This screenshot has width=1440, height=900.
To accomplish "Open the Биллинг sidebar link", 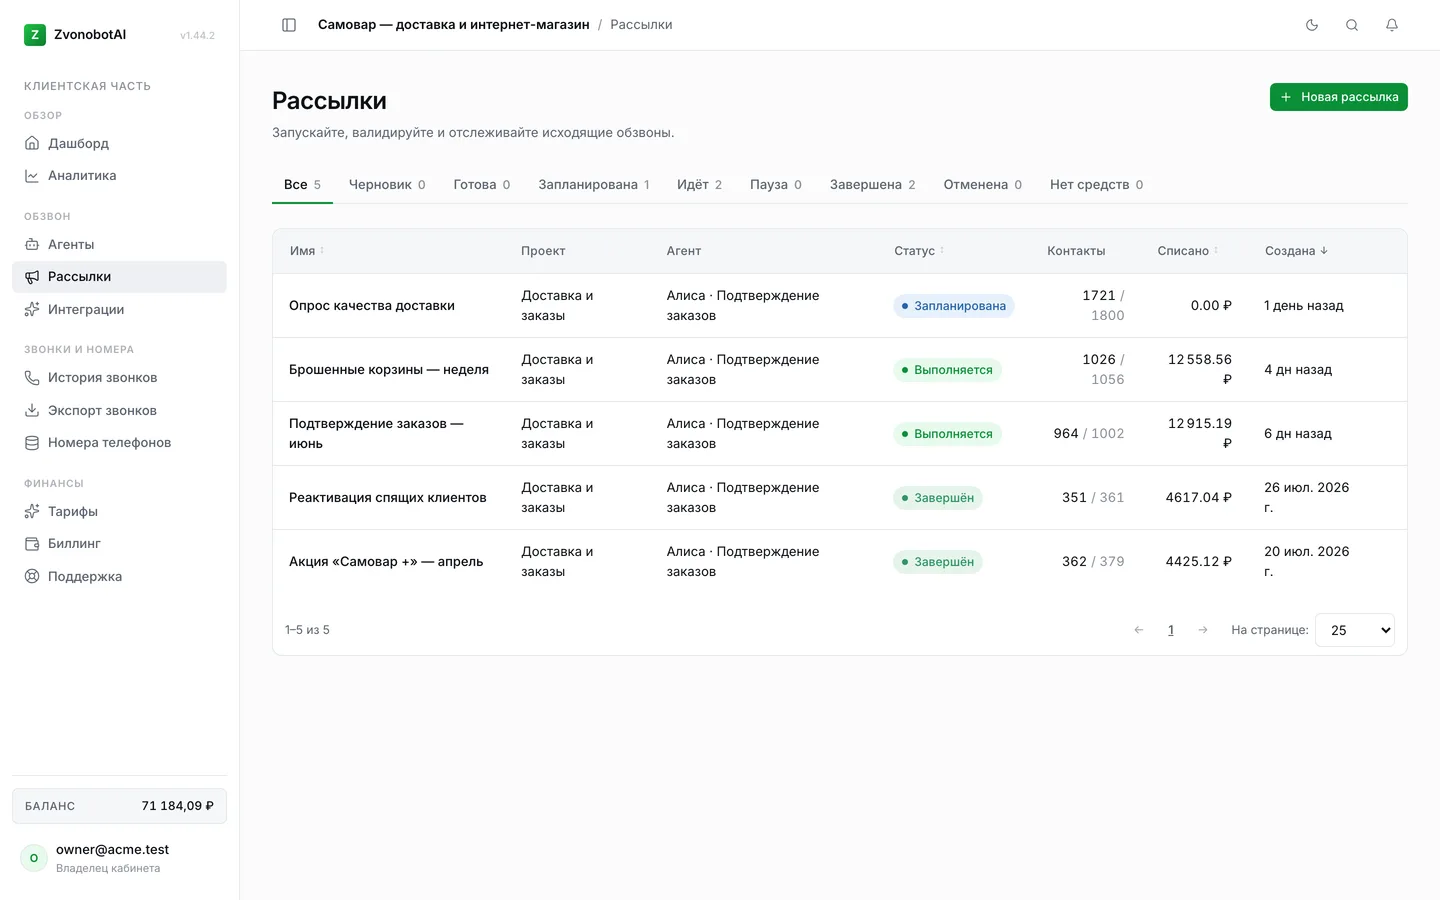I will [119, 544].
